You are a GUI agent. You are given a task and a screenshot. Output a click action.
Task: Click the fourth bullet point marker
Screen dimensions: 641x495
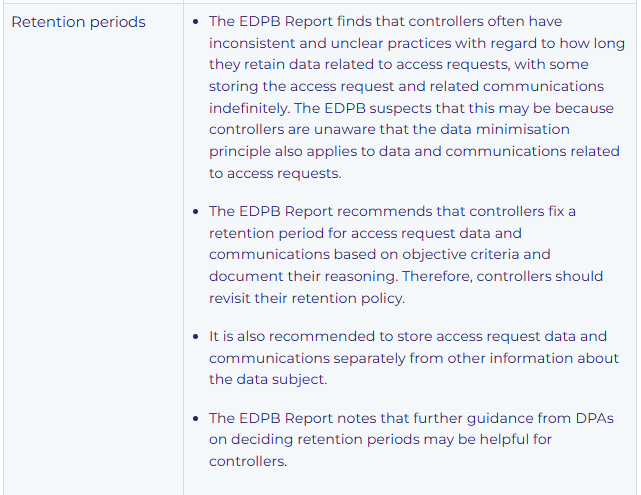195,418
